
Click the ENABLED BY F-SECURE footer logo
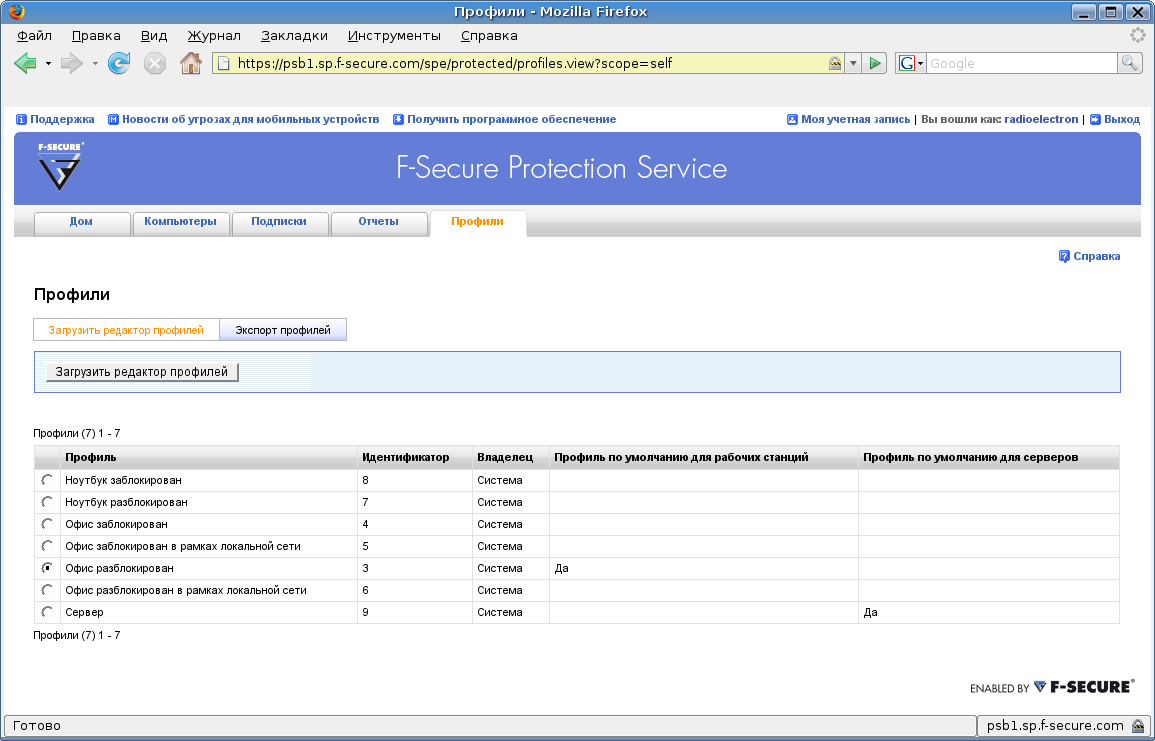click(1052, 687)
